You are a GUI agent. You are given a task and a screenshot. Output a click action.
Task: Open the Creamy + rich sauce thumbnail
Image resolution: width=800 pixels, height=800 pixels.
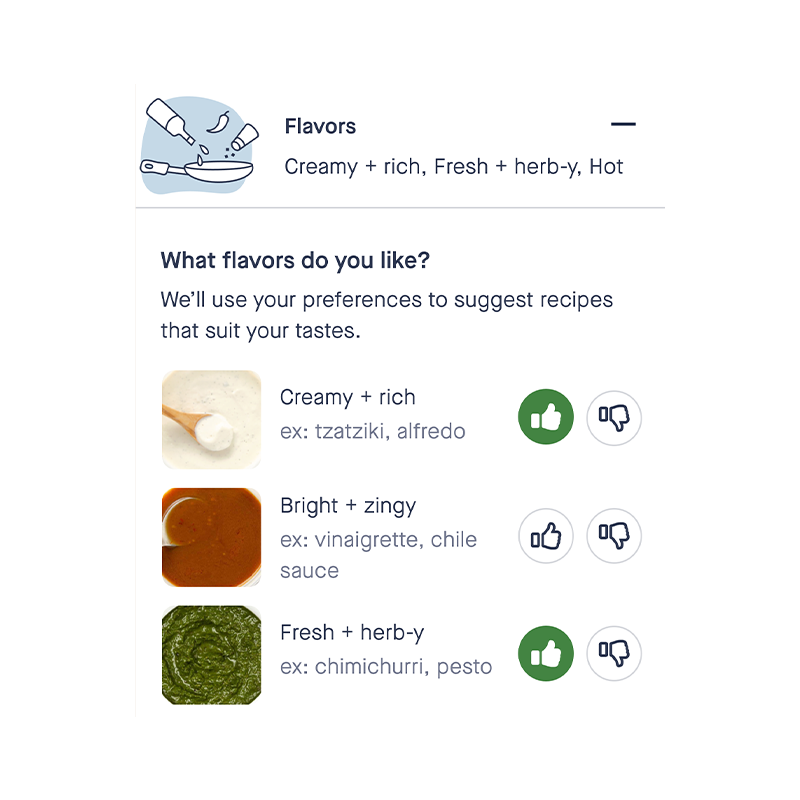coord(211,420)
